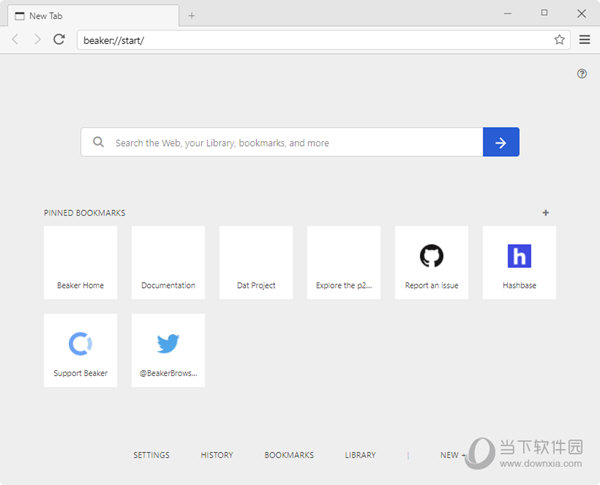The height and width of the screenshot is (485, 600).
Task: Reload the page with refresh icon
Action: (x=59, y=39)
